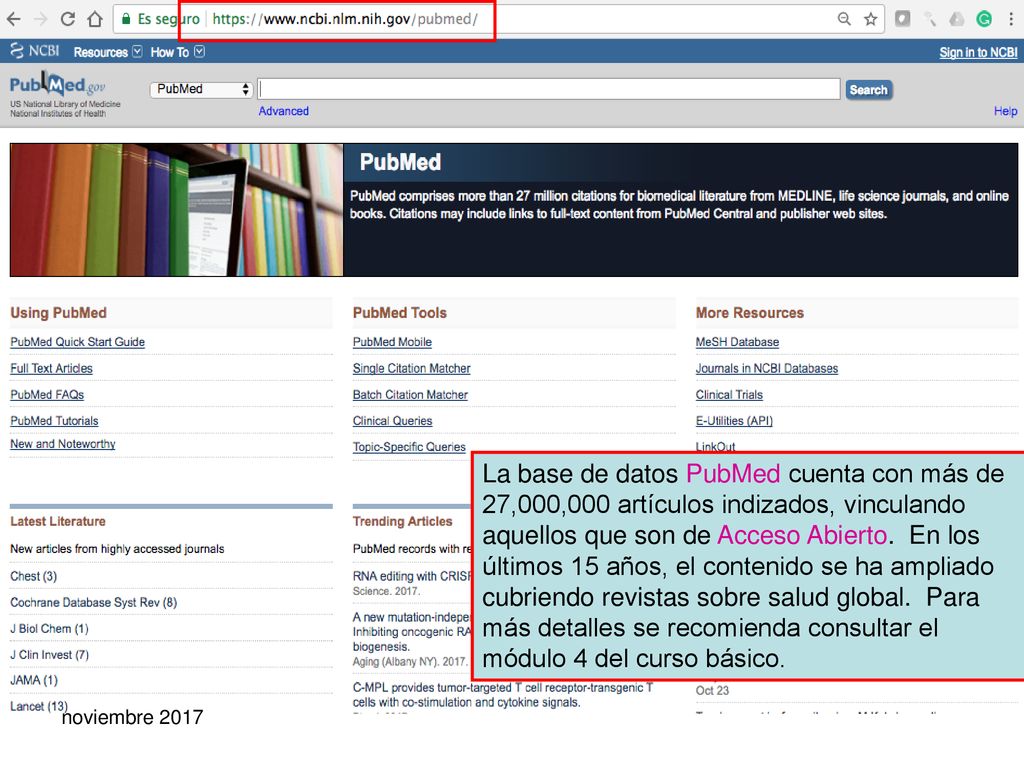The width and height of the screenshot is (1024, 768).
Task: Go back with the browser back arrow
Action: 13,19
